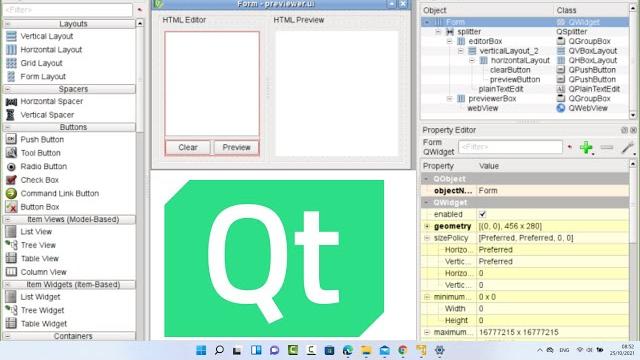
Task: Collapse the Spacers category
Action: point(8,89)
